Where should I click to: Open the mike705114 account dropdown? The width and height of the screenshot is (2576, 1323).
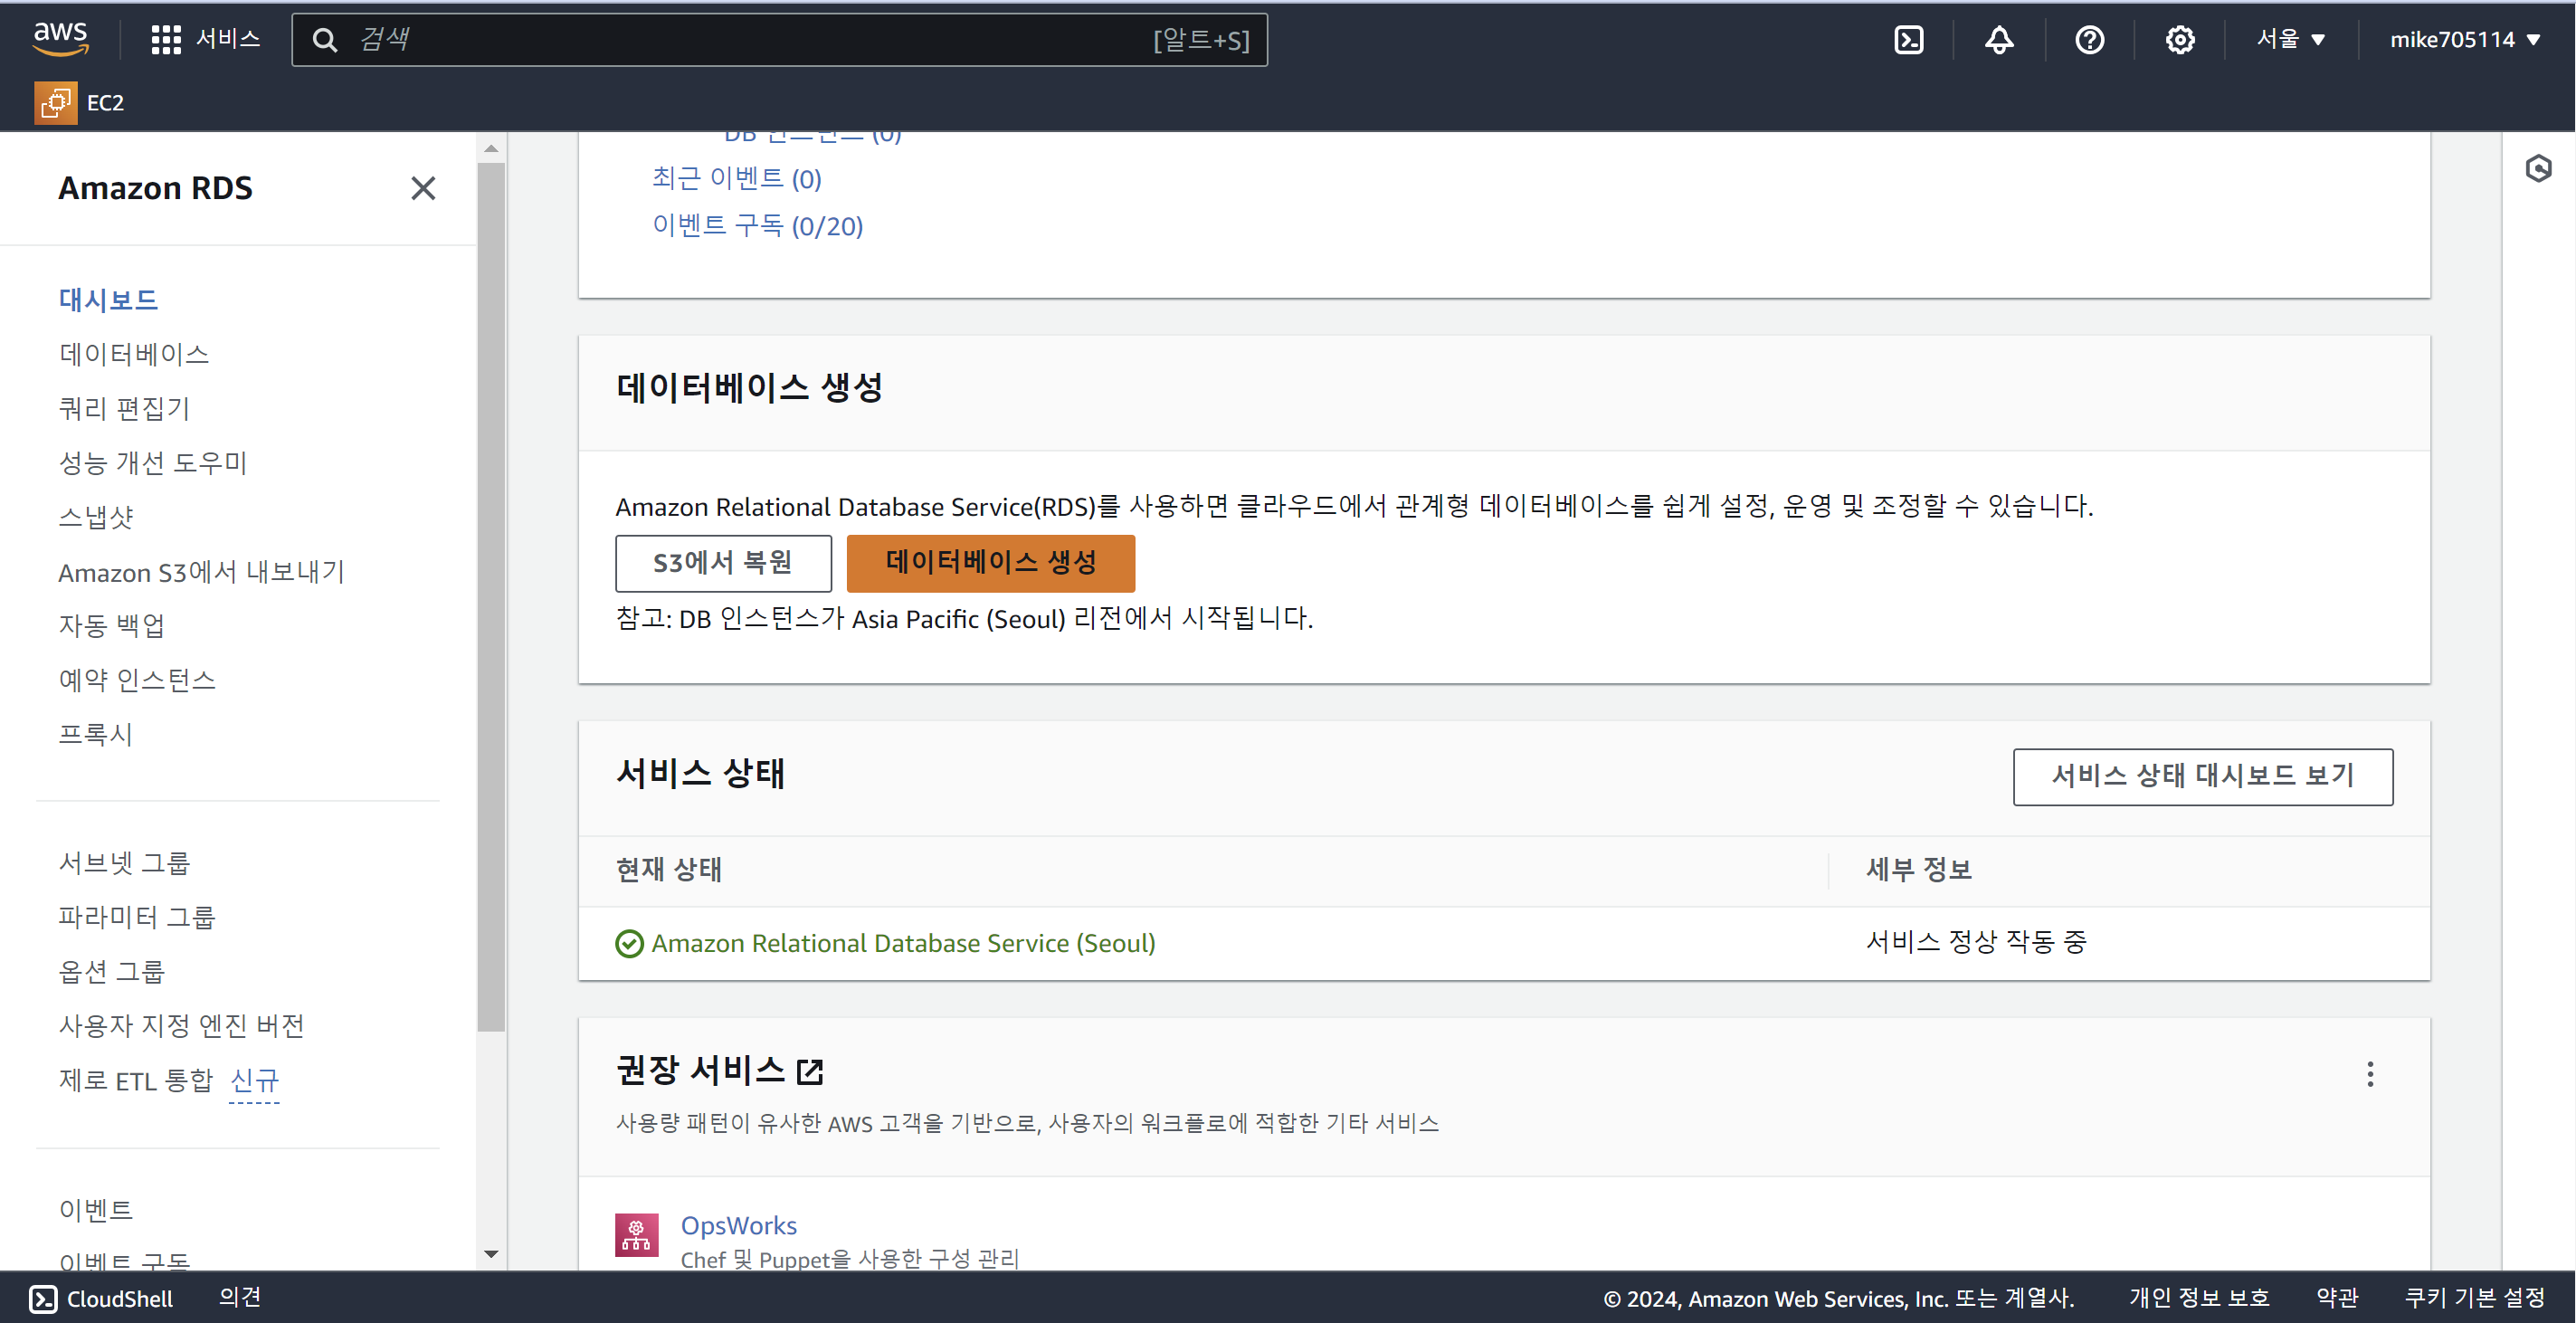[x=2464, y=40]
